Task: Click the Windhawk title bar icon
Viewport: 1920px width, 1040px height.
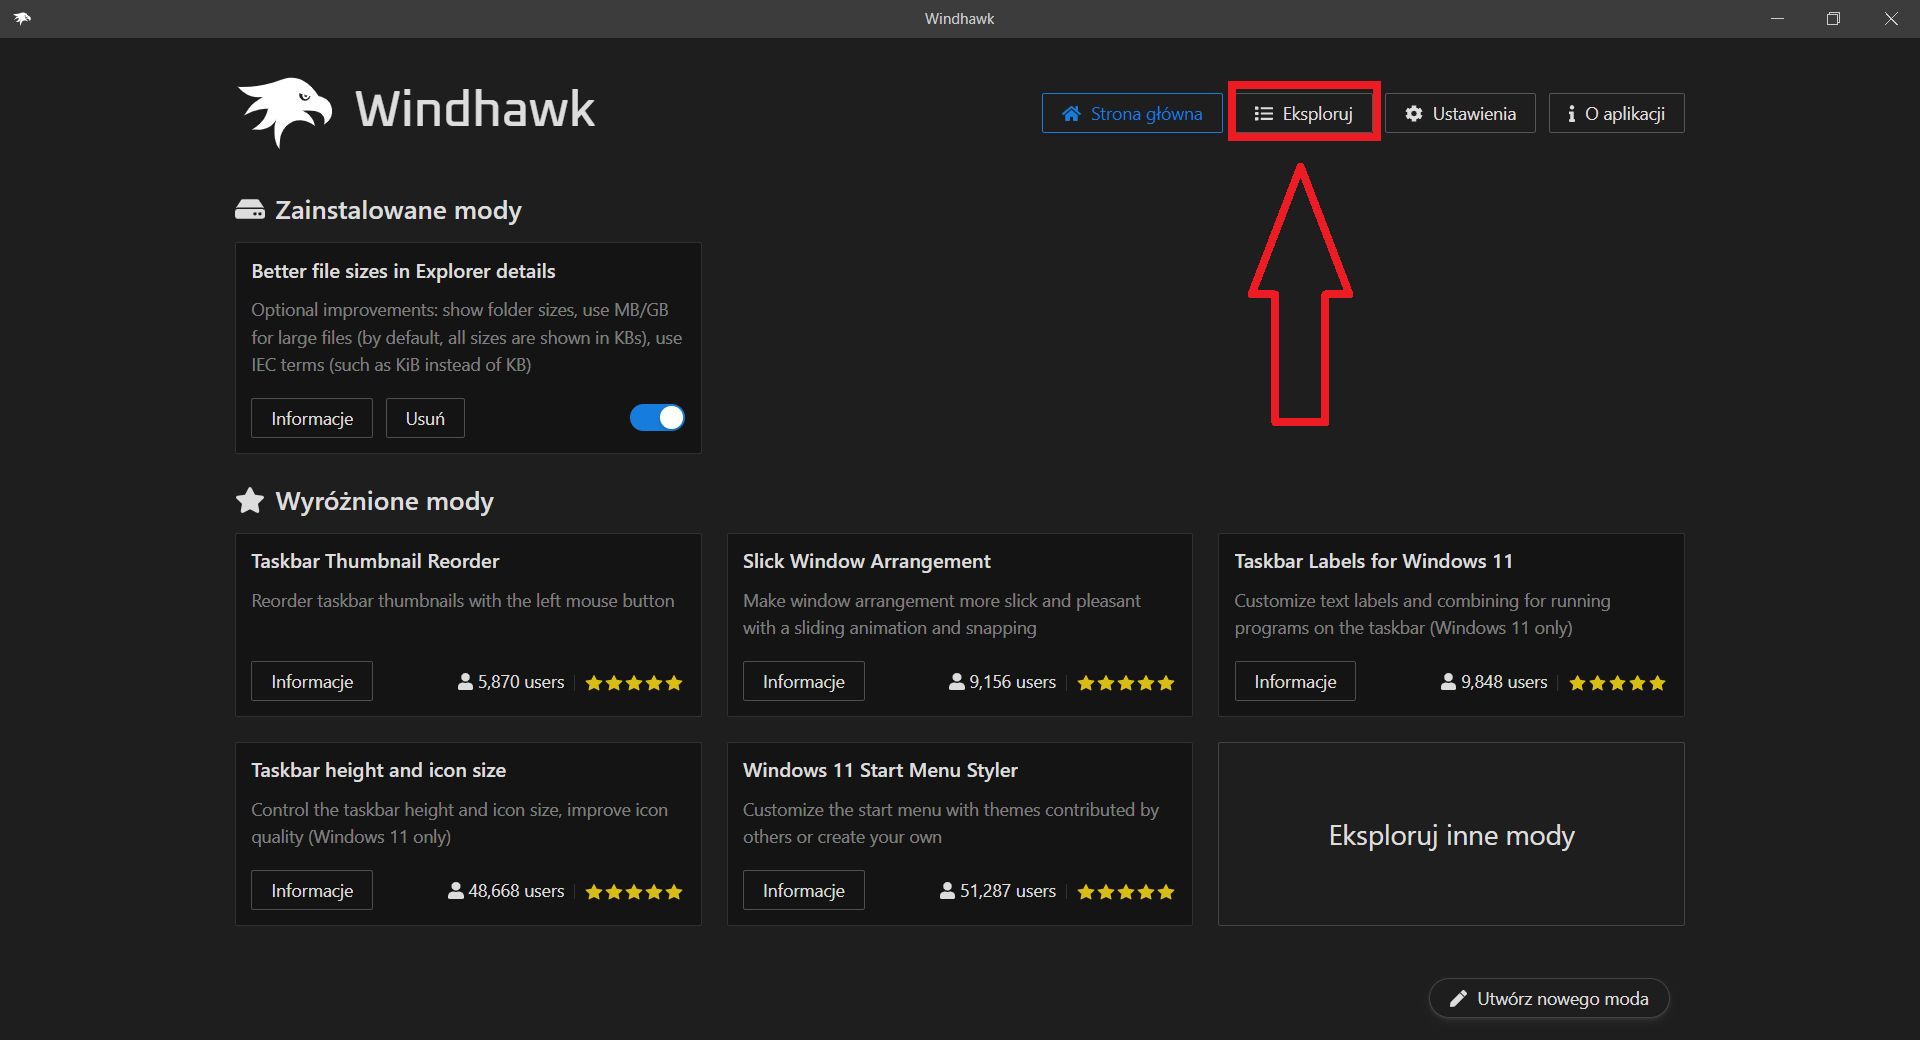Action: 22,18
